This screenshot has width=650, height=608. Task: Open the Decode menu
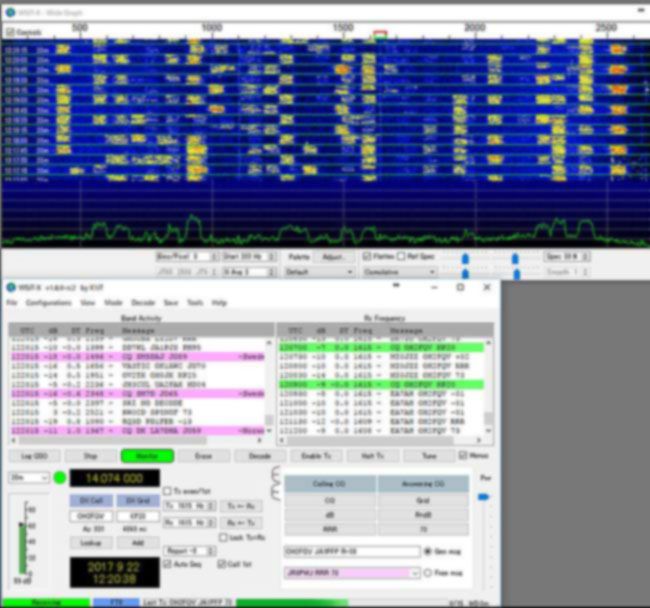coord(143,302)
